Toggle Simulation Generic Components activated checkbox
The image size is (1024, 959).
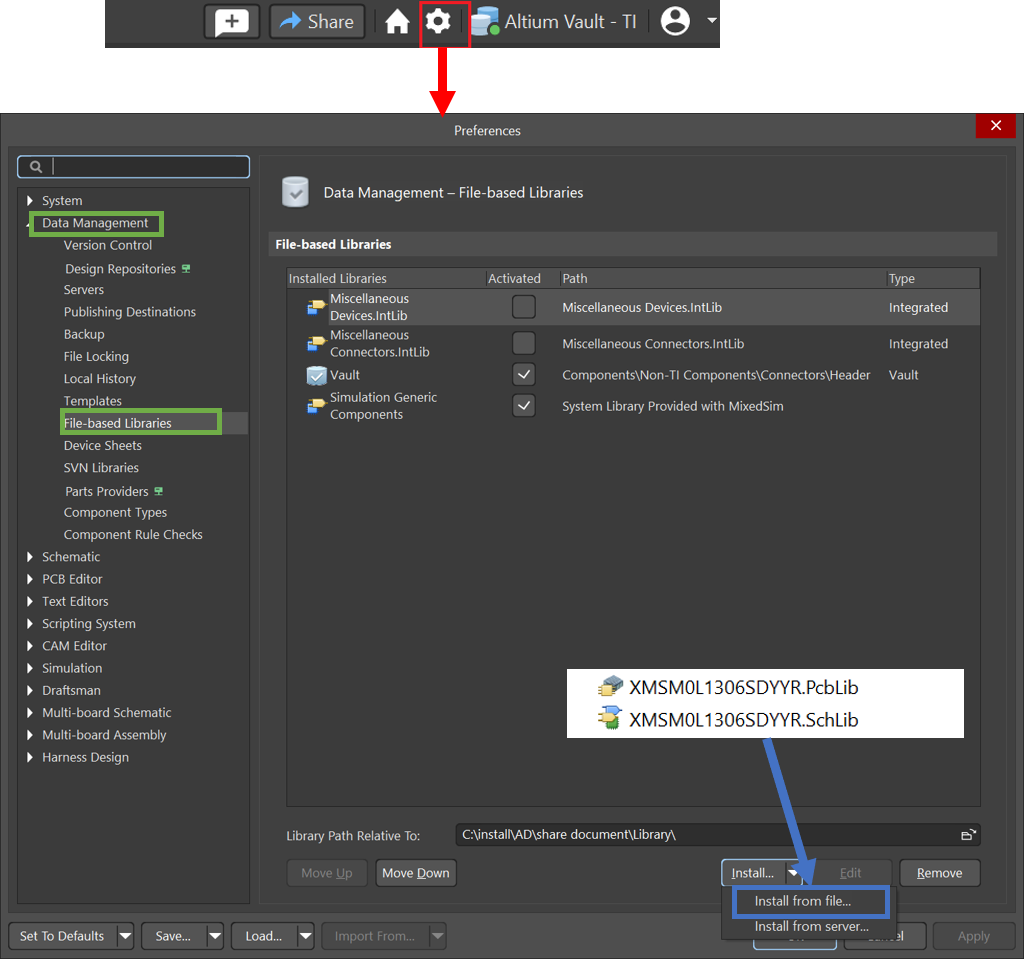tap(524, 406)
